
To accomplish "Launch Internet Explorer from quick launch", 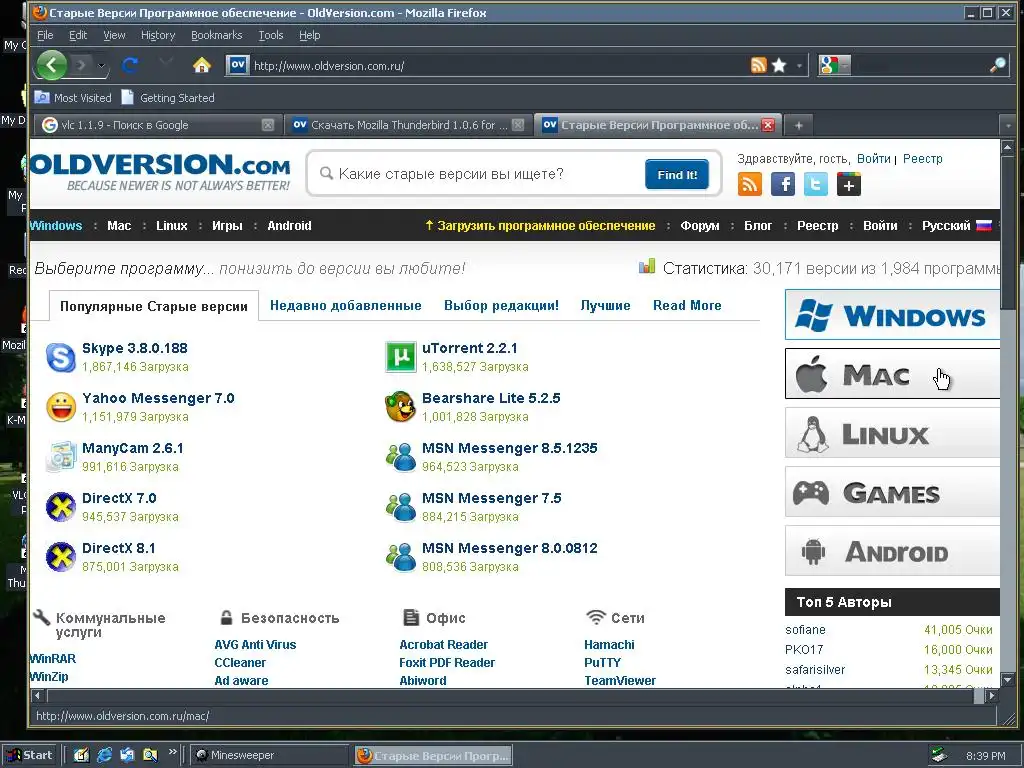I will pos(104,755).
